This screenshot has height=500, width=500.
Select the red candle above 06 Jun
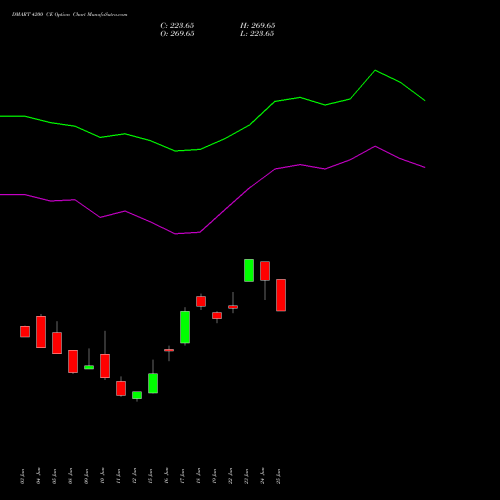tap(73, 361)
